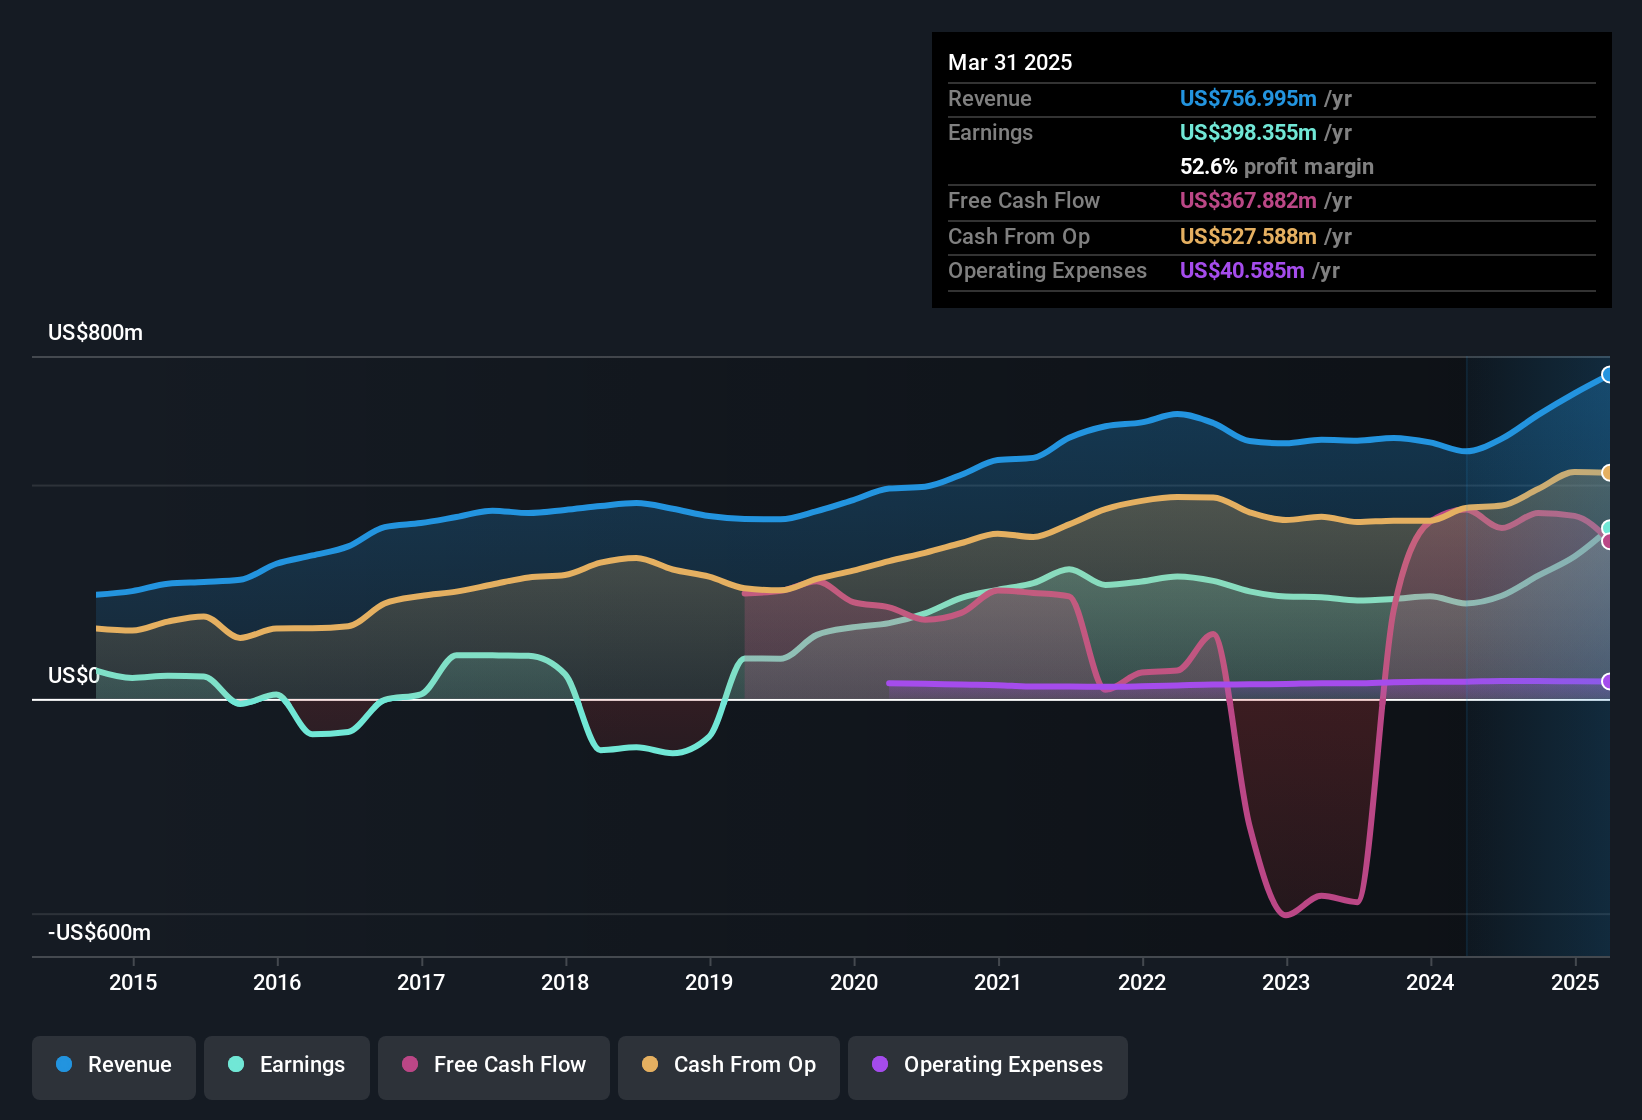The height and width of the screenshot is (1120, 1642).
Task: Select the 2023 axis year label
Action: [1287, 983]
